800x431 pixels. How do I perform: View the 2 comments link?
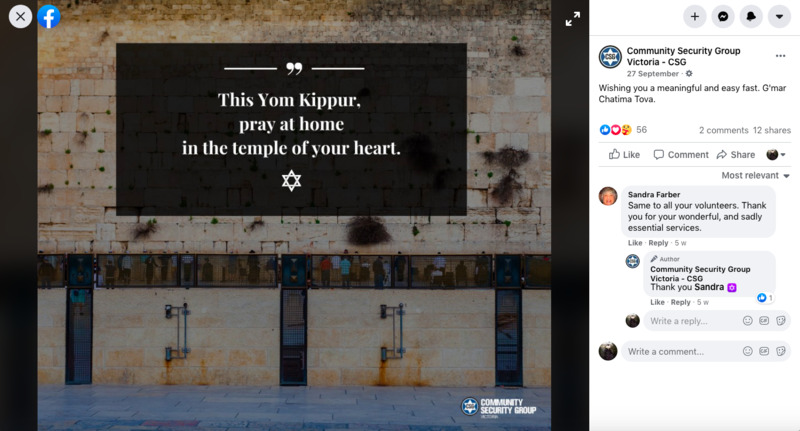[x=723, y=130]
